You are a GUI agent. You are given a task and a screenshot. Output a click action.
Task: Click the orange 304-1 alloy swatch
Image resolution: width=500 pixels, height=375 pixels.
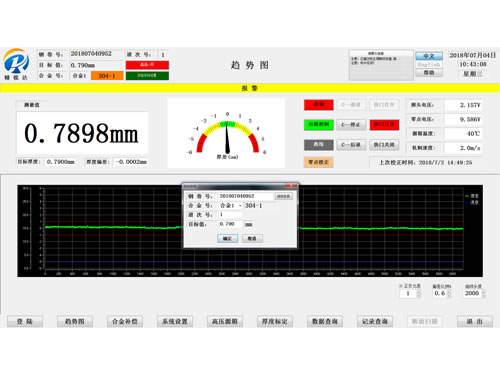point(107,76)
